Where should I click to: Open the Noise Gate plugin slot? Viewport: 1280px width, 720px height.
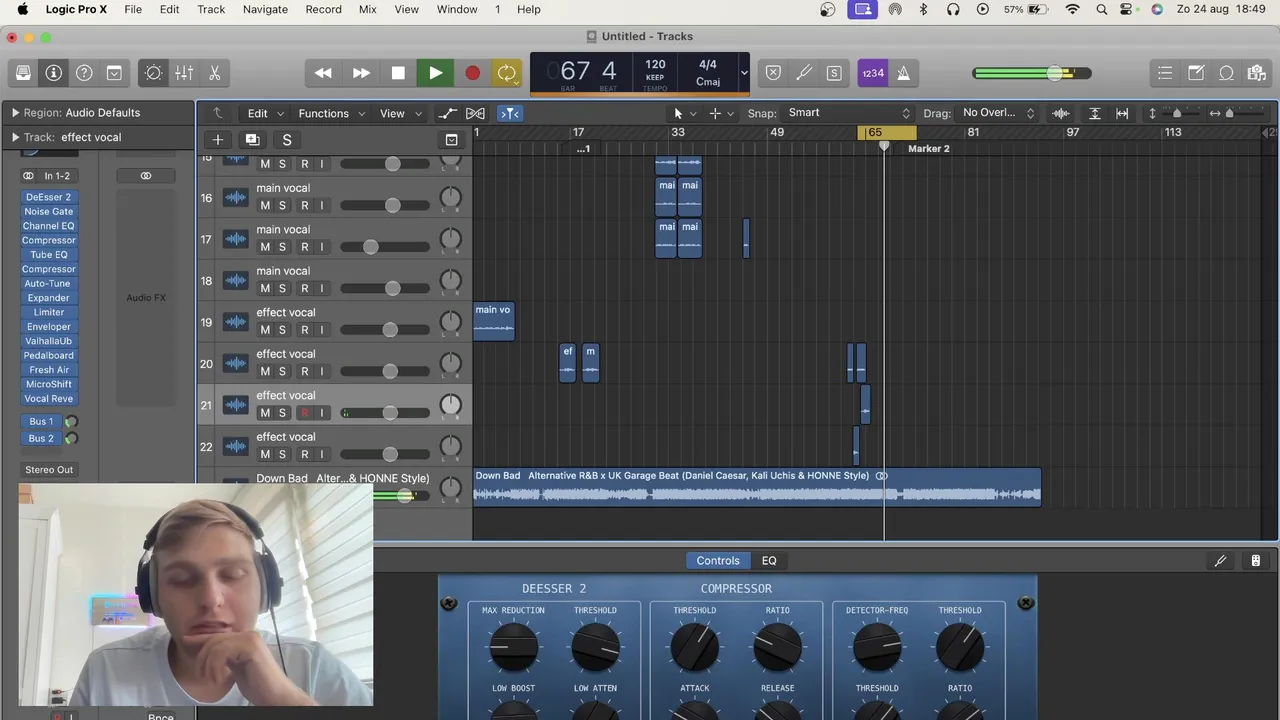tap(48, 212)
